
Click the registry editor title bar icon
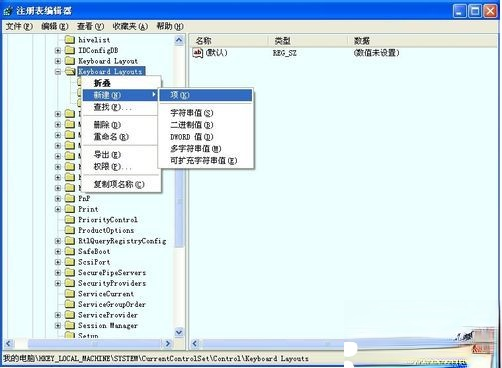click(8, 11)
